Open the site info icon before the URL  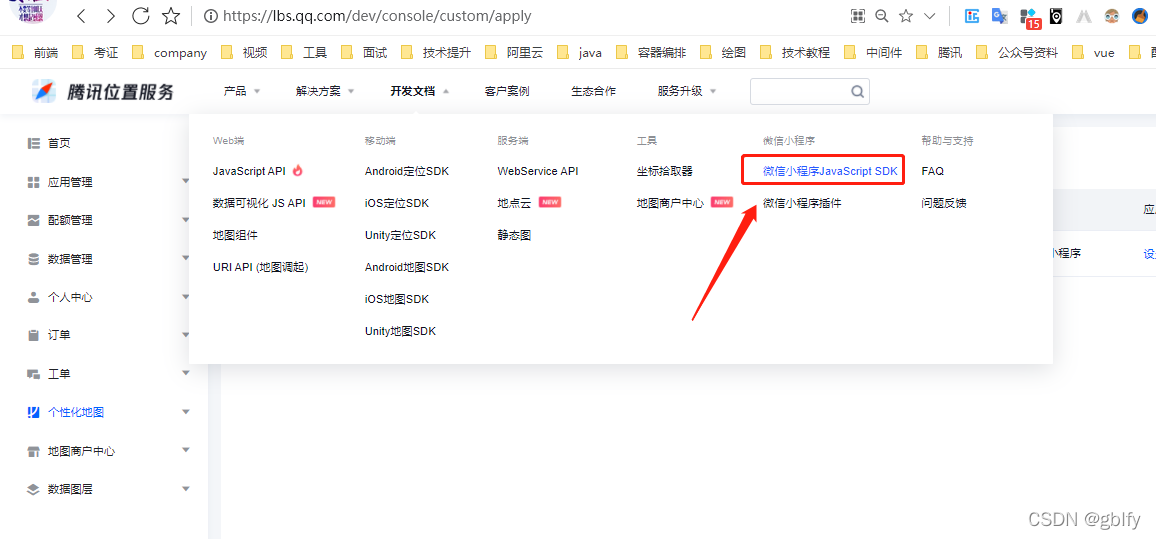click(x=210, y=15)
